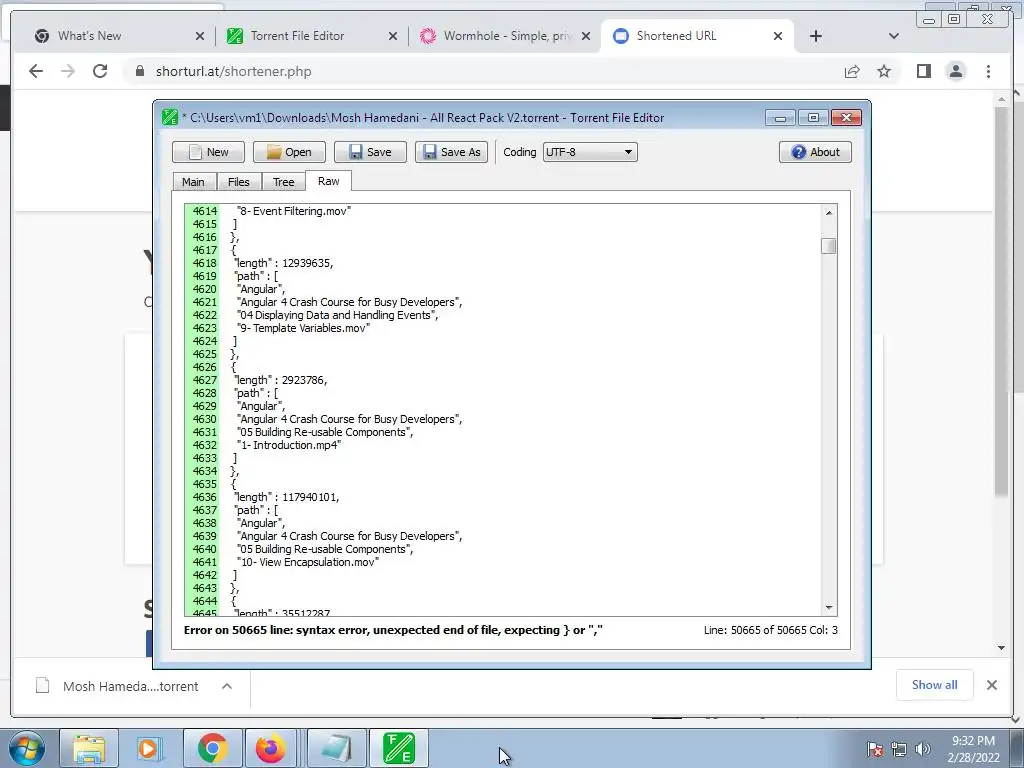Click the "Line: 50665 of 50665 Col: 3" status

tap(771, 630)
